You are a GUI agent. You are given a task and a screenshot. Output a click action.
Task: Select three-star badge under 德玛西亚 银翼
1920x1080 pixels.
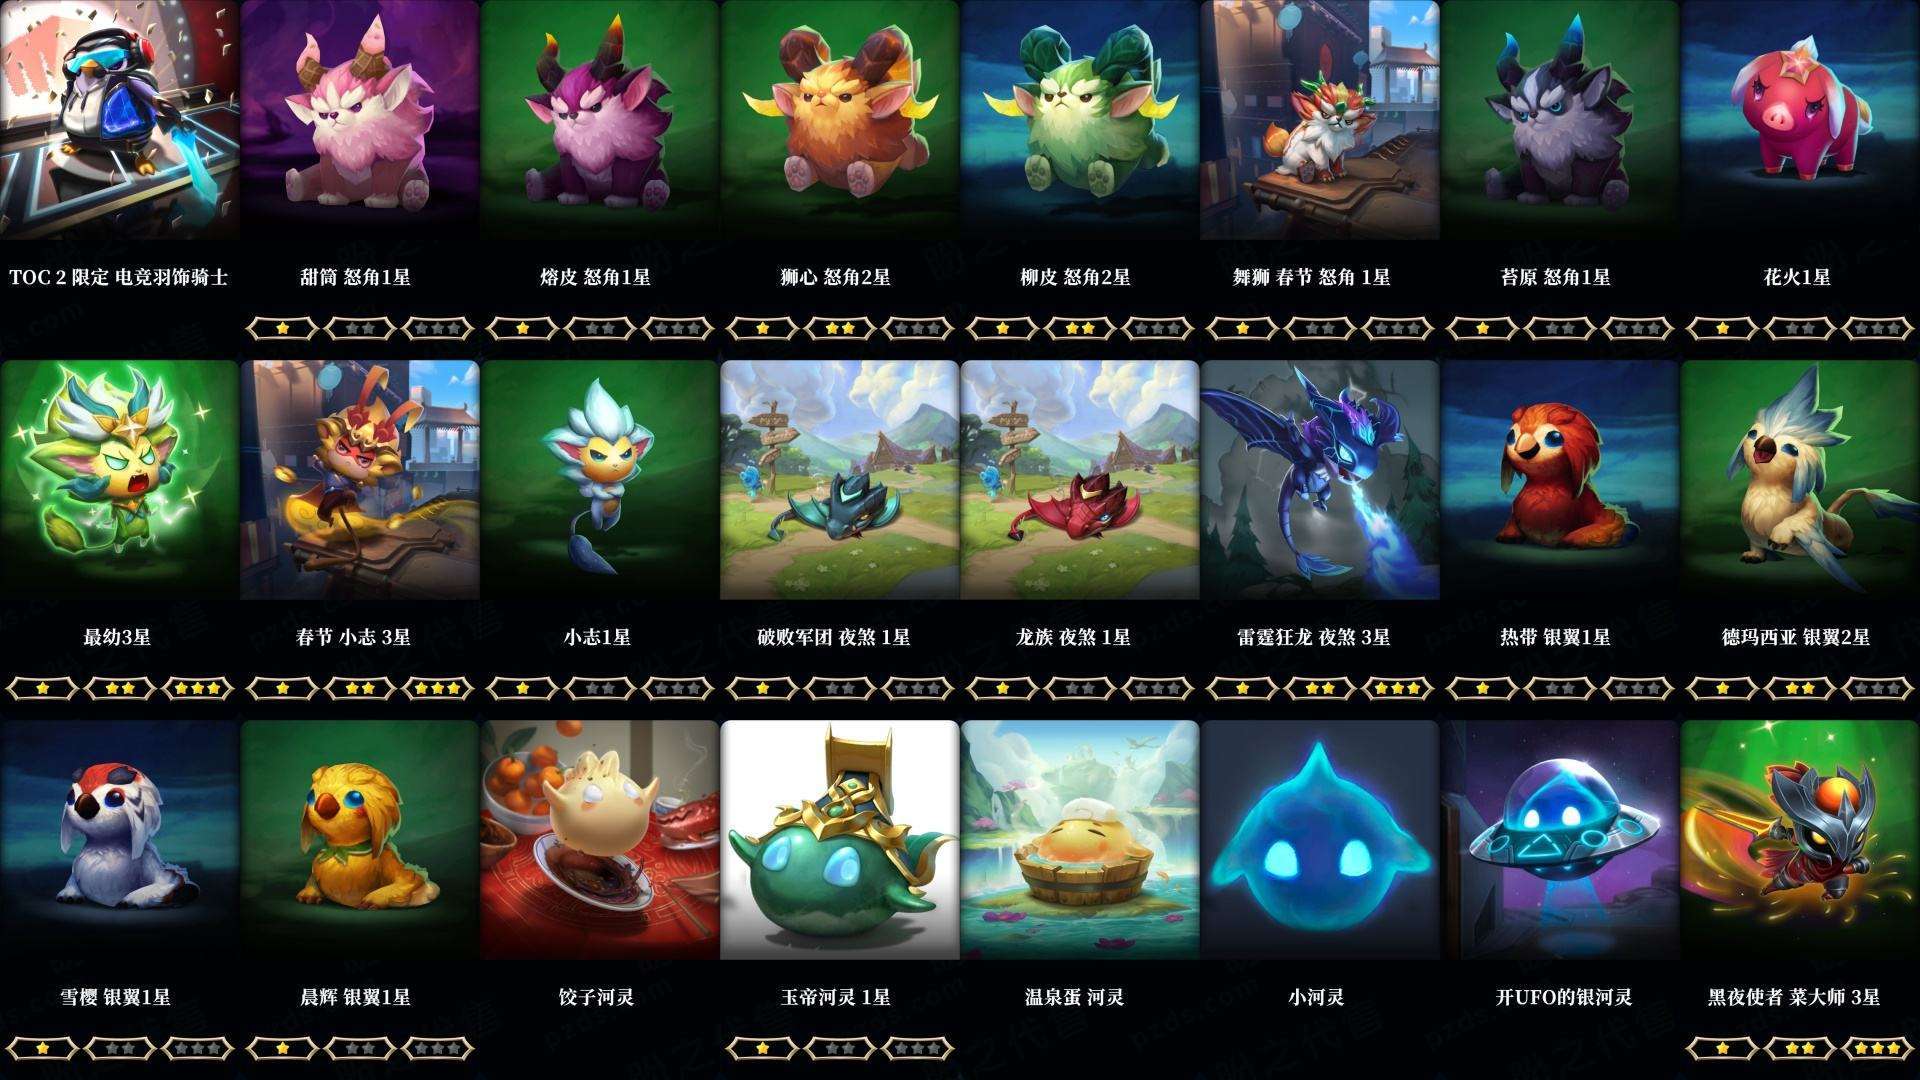click(1878, 688)
